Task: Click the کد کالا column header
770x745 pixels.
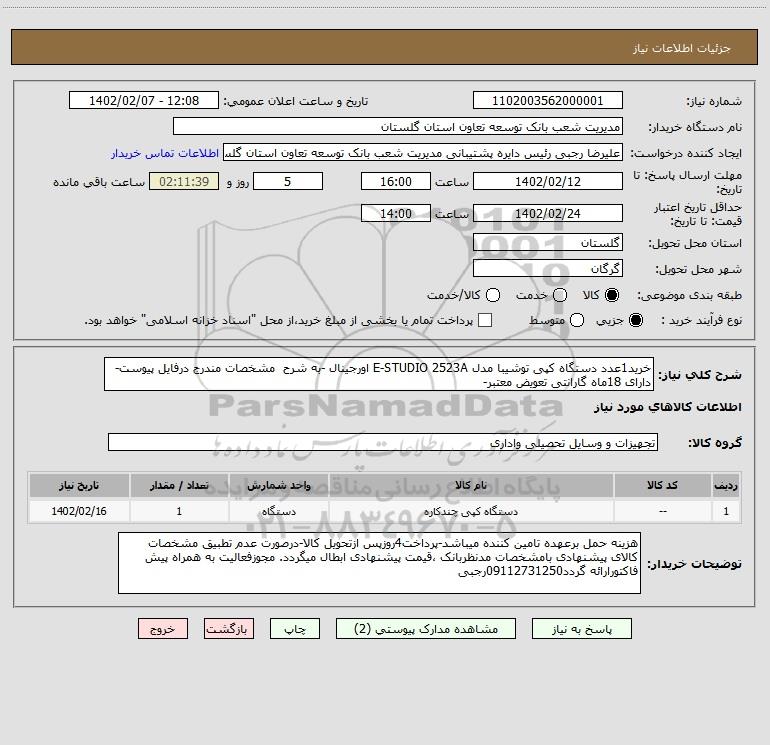Action: point(662,485)
